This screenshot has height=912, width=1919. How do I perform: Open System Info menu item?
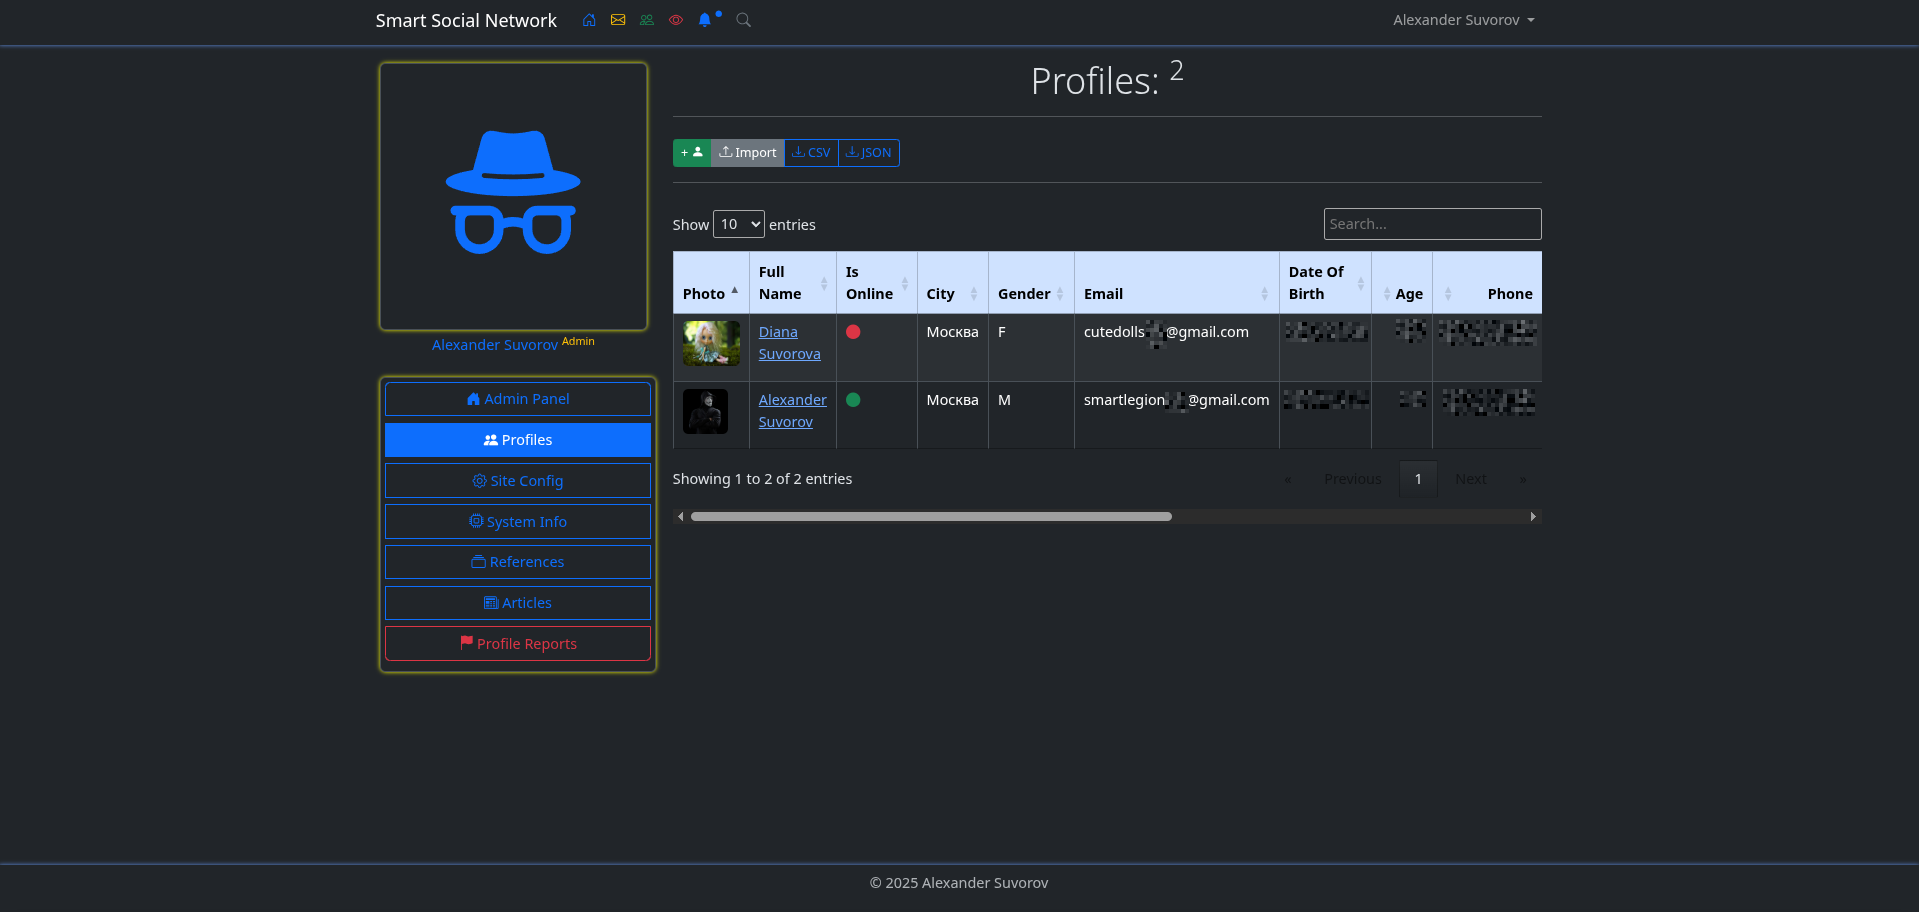pos(518,522)
